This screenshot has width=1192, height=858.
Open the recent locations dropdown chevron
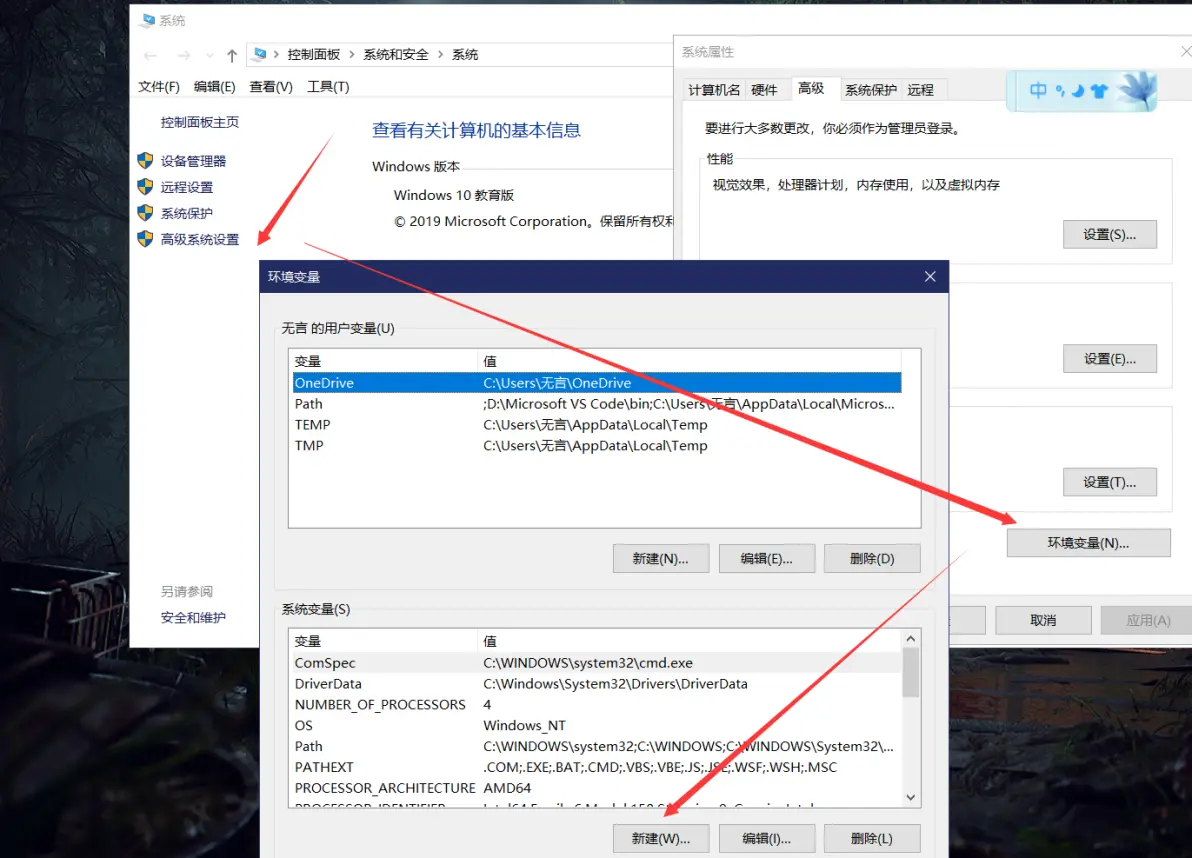[x=209, y=55]
